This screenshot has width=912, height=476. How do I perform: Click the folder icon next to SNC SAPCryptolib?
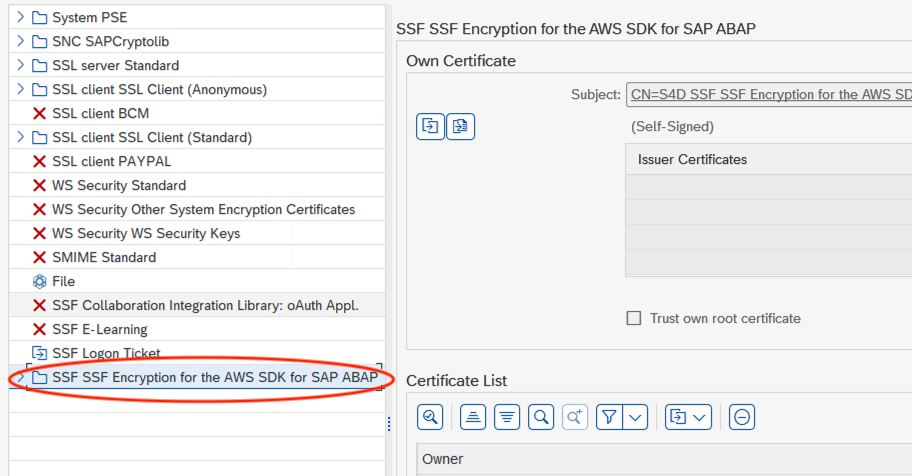[x=40, y=42]
